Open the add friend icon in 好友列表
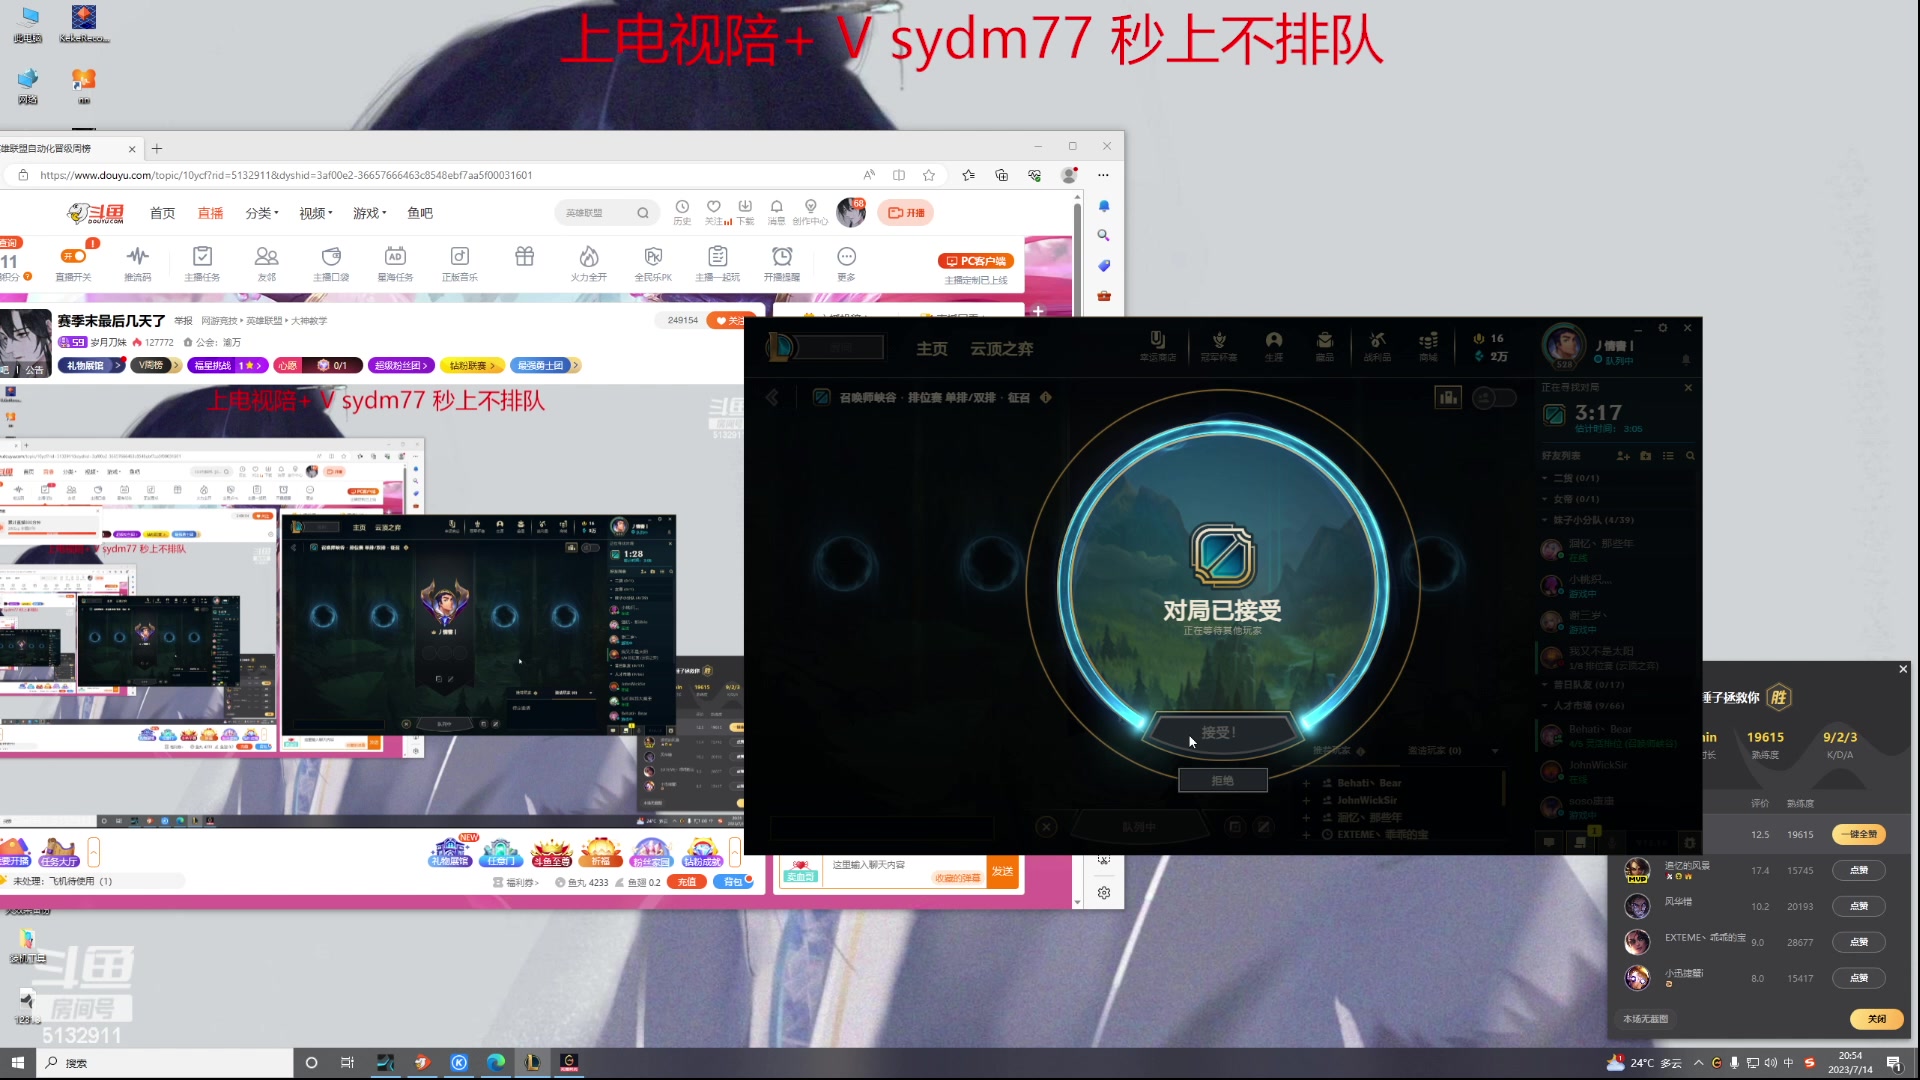This screenshot has height=1080, width=1920. 1623,456
